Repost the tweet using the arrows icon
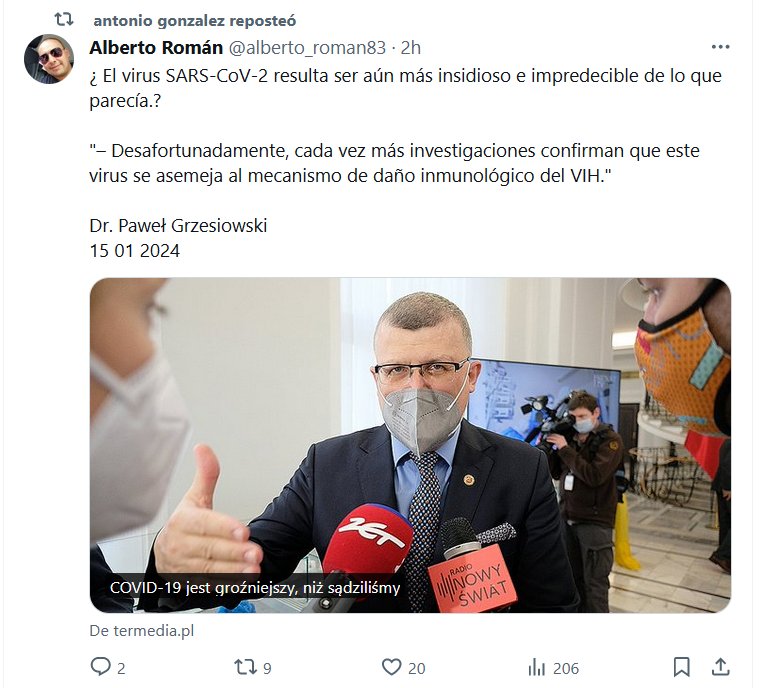The image size is (766, 688). click(x=245, y=667)
